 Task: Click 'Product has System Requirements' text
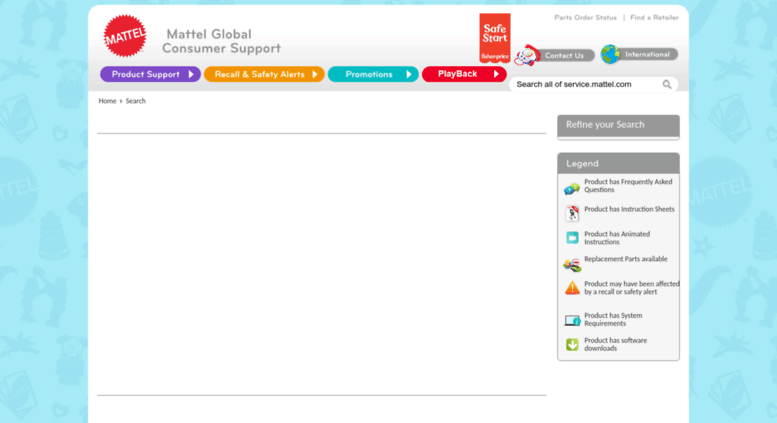coord(613,319)
